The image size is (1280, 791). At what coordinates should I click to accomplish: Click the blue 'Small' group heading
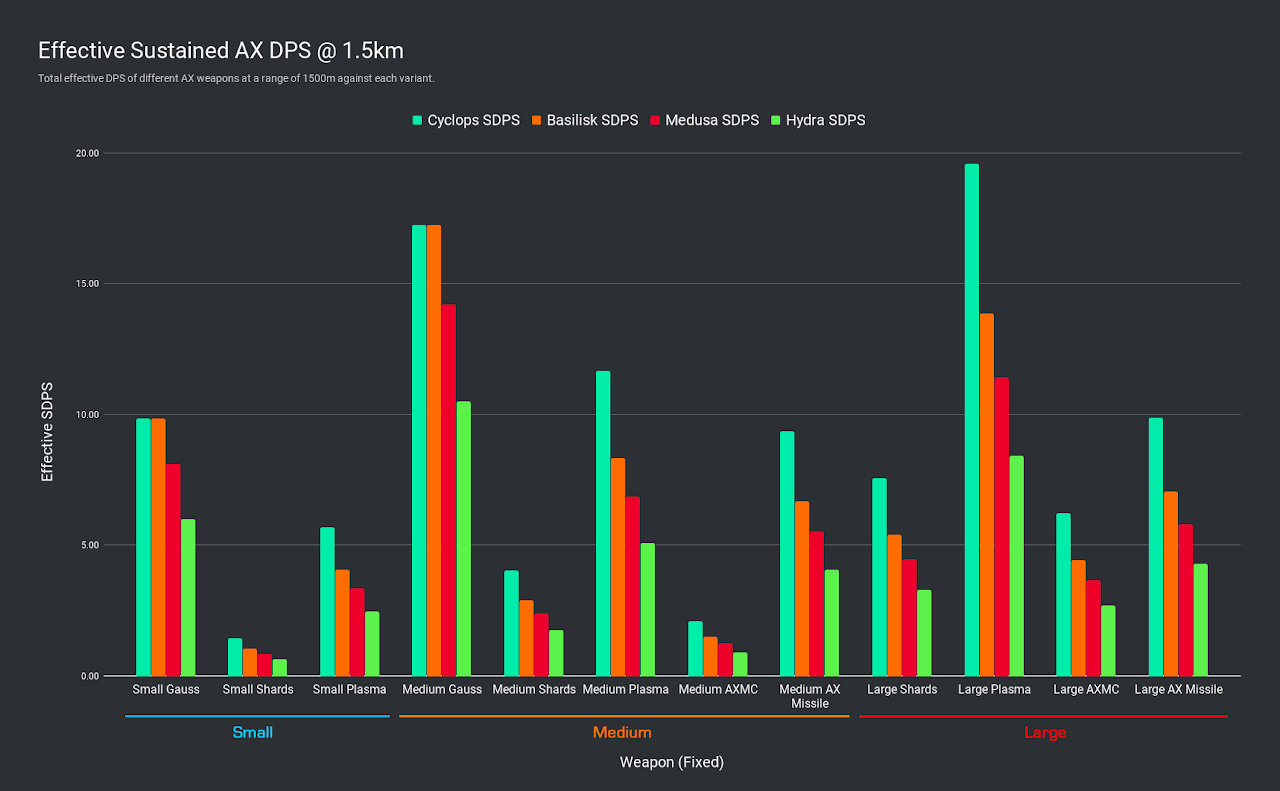[252, 733]
